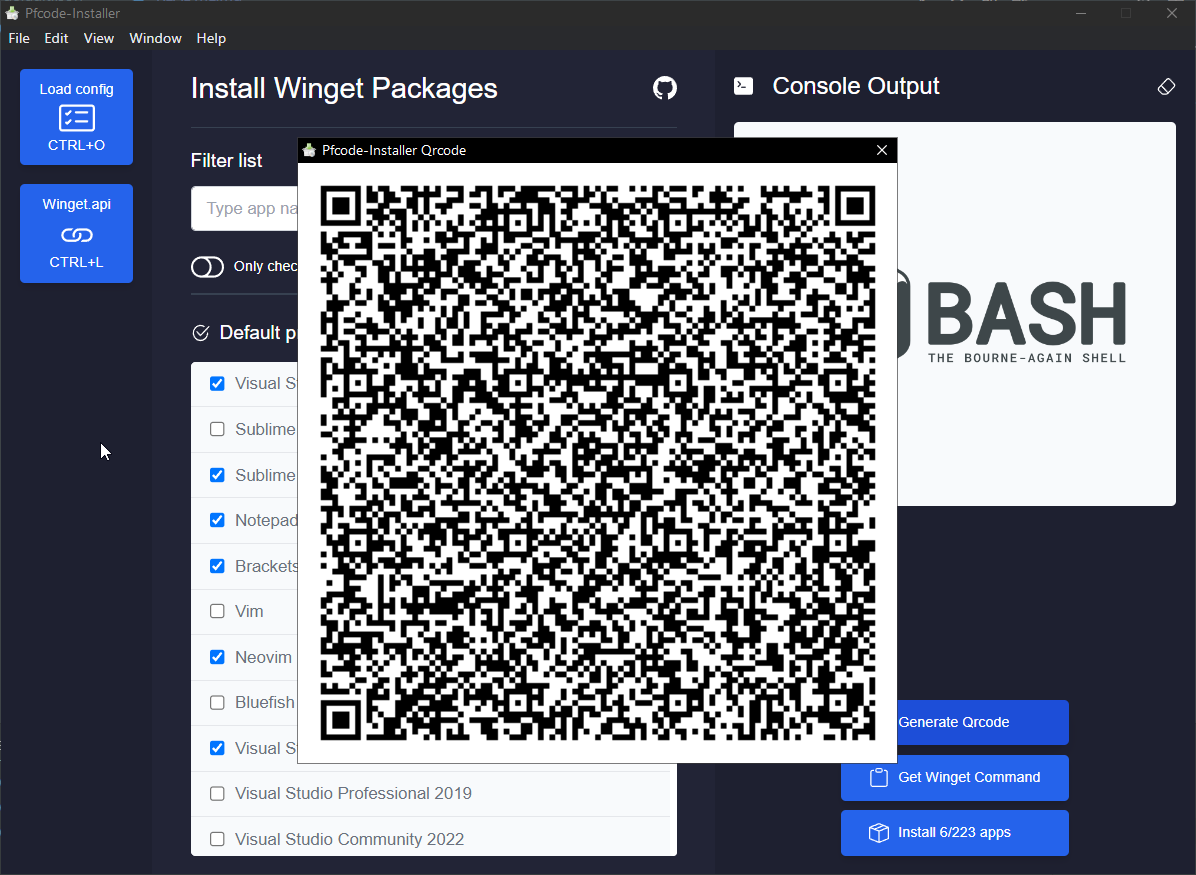Toggle the Only checked switch
1196x875 pixels.
pos(207,266)
